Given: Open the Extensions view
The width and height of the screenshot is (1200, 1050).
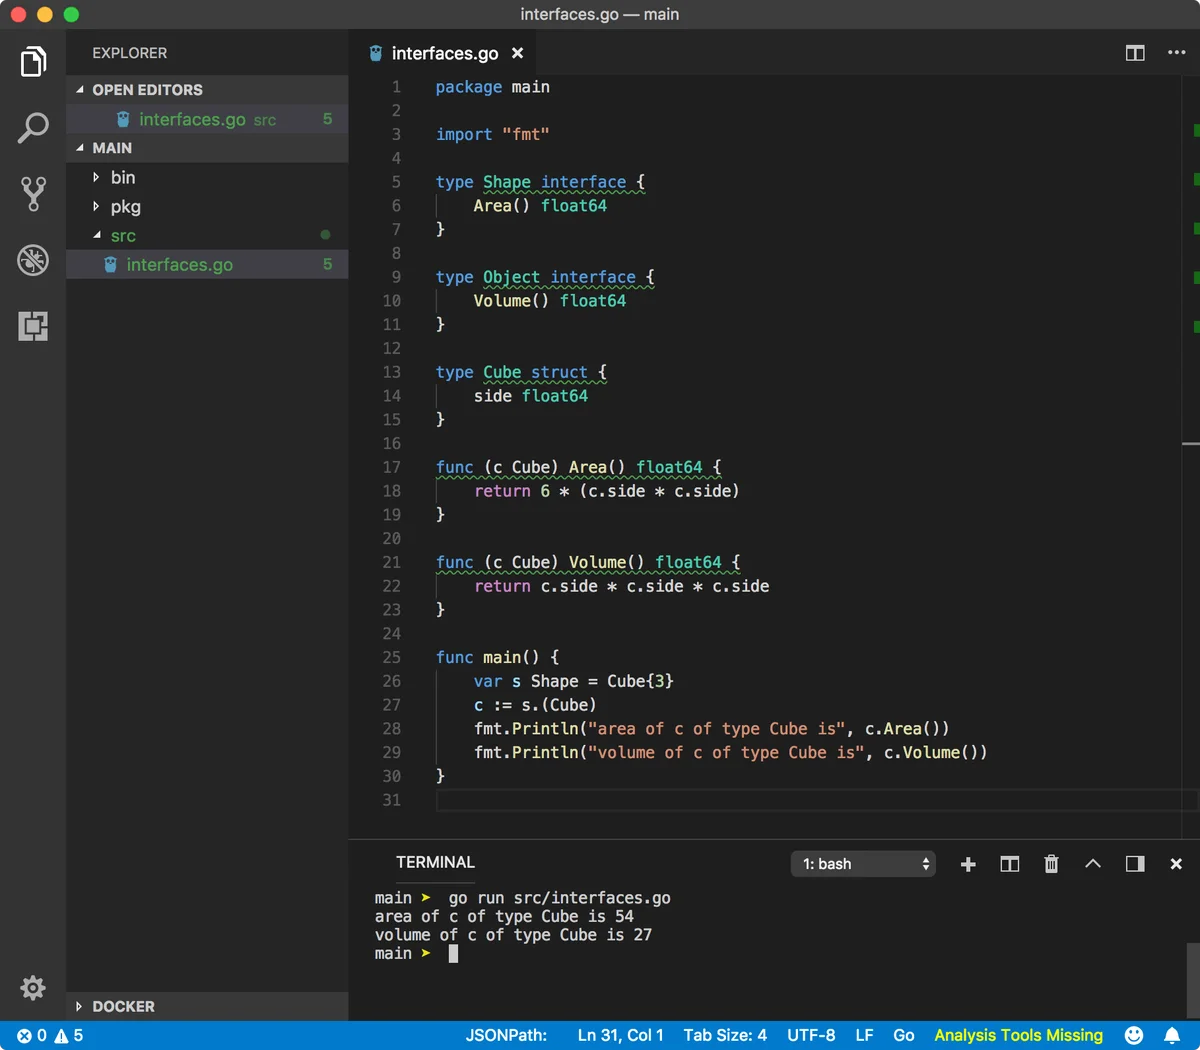Looking at the screenshot, I should point(33,326).
